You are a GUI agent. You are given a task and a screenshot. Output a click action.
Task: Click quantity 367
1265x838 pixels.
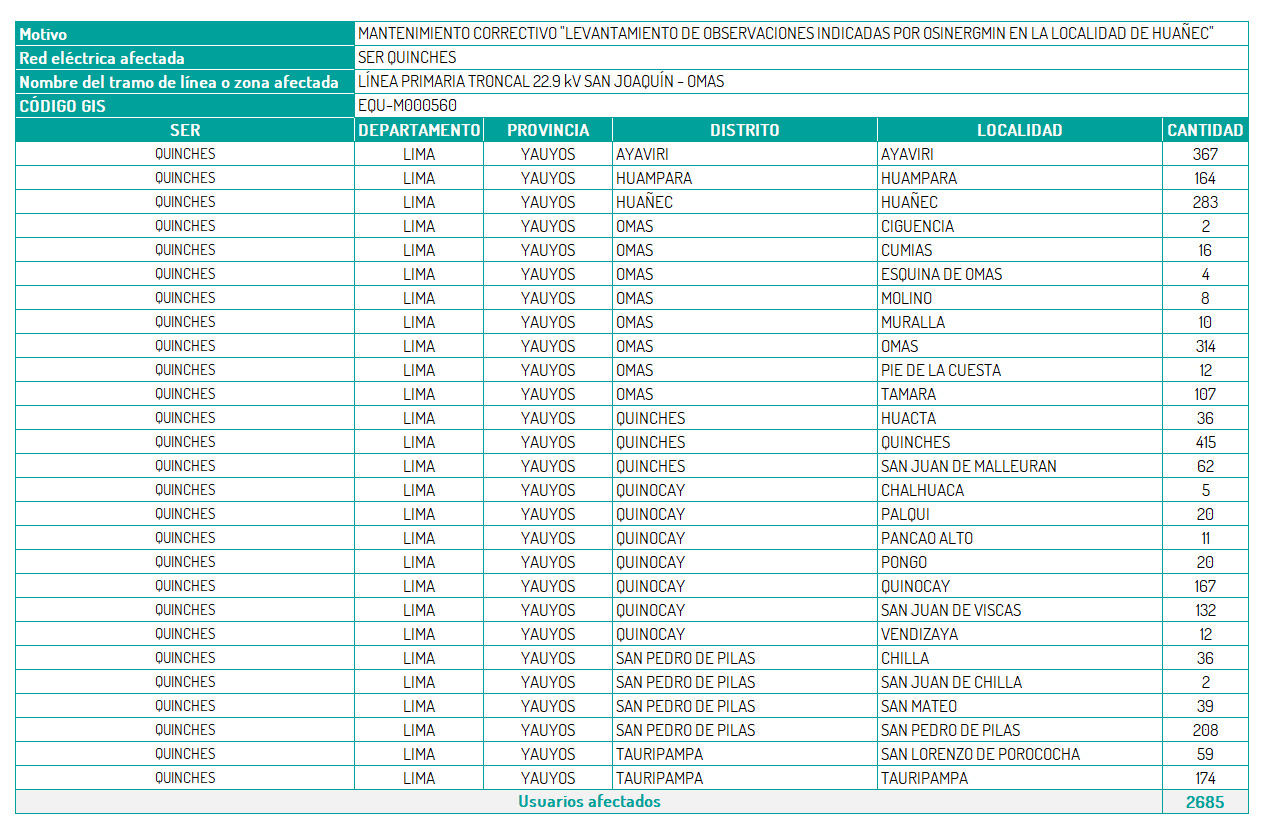(1205, 154)
